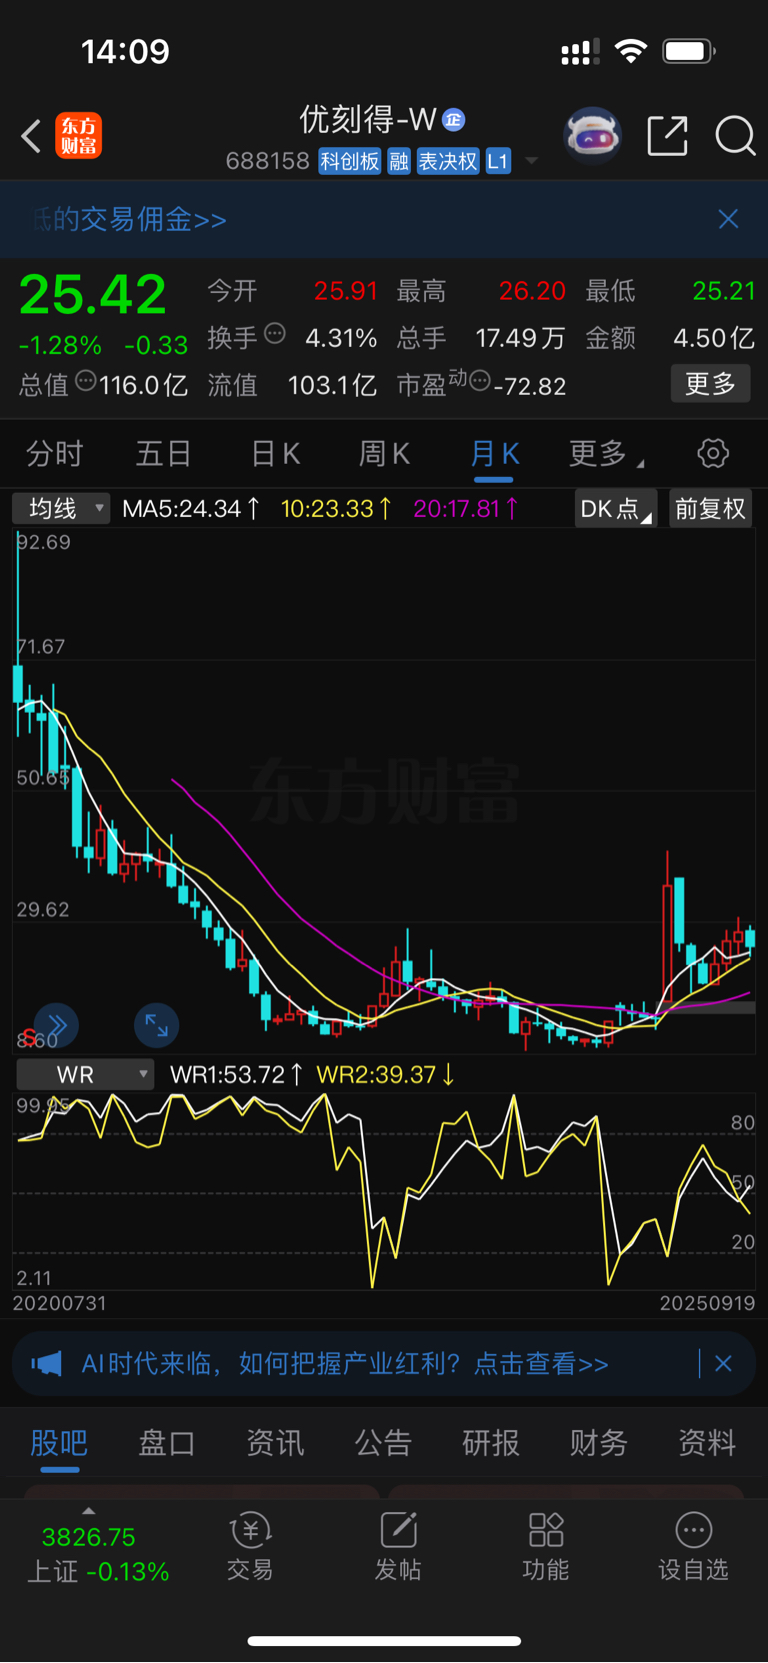Select the 盘口 tab
This screenshot has width=768, height=1663.
pos(167,1443)
